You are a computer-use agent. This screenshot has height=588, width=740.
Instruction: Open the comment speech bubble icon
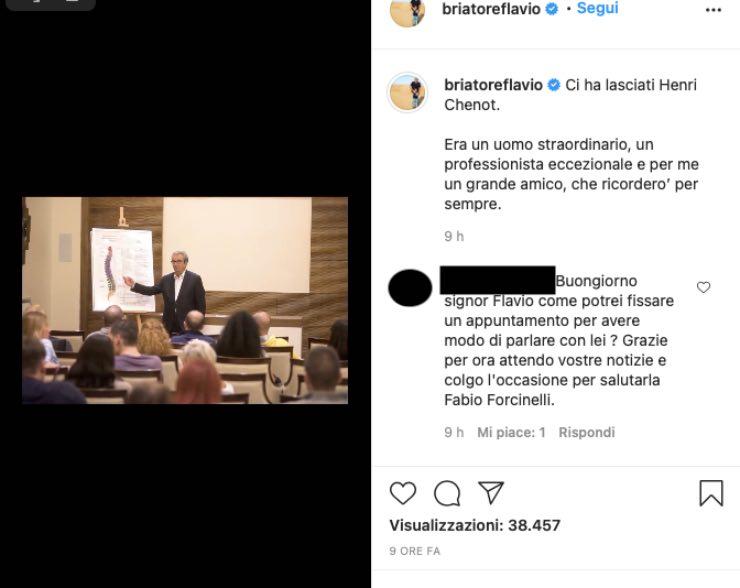[447, 493]
